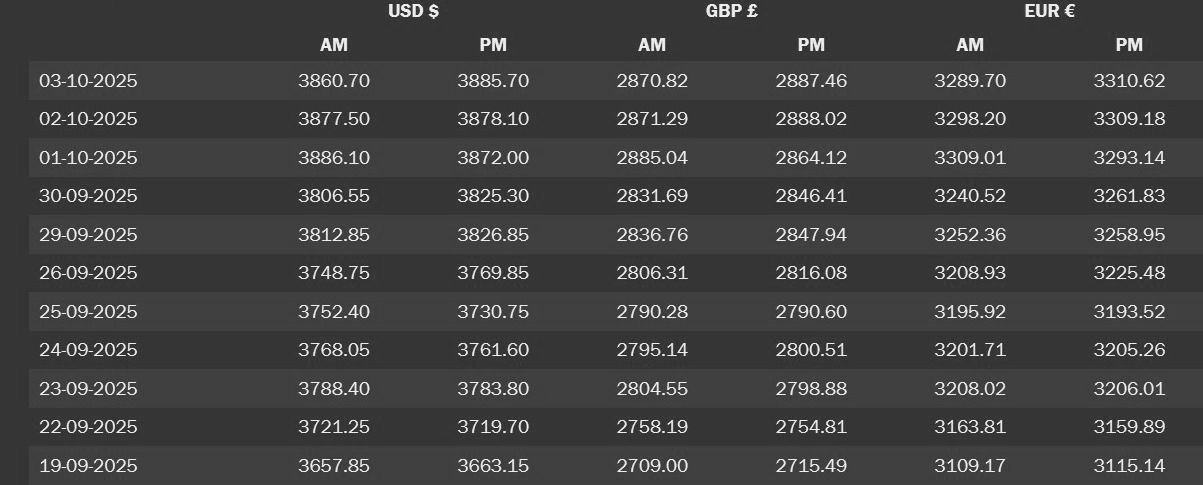Select the AM subheader under USD $
Image resolution: width=1203 pixels, height=485 pixels.
coord(333,45)
